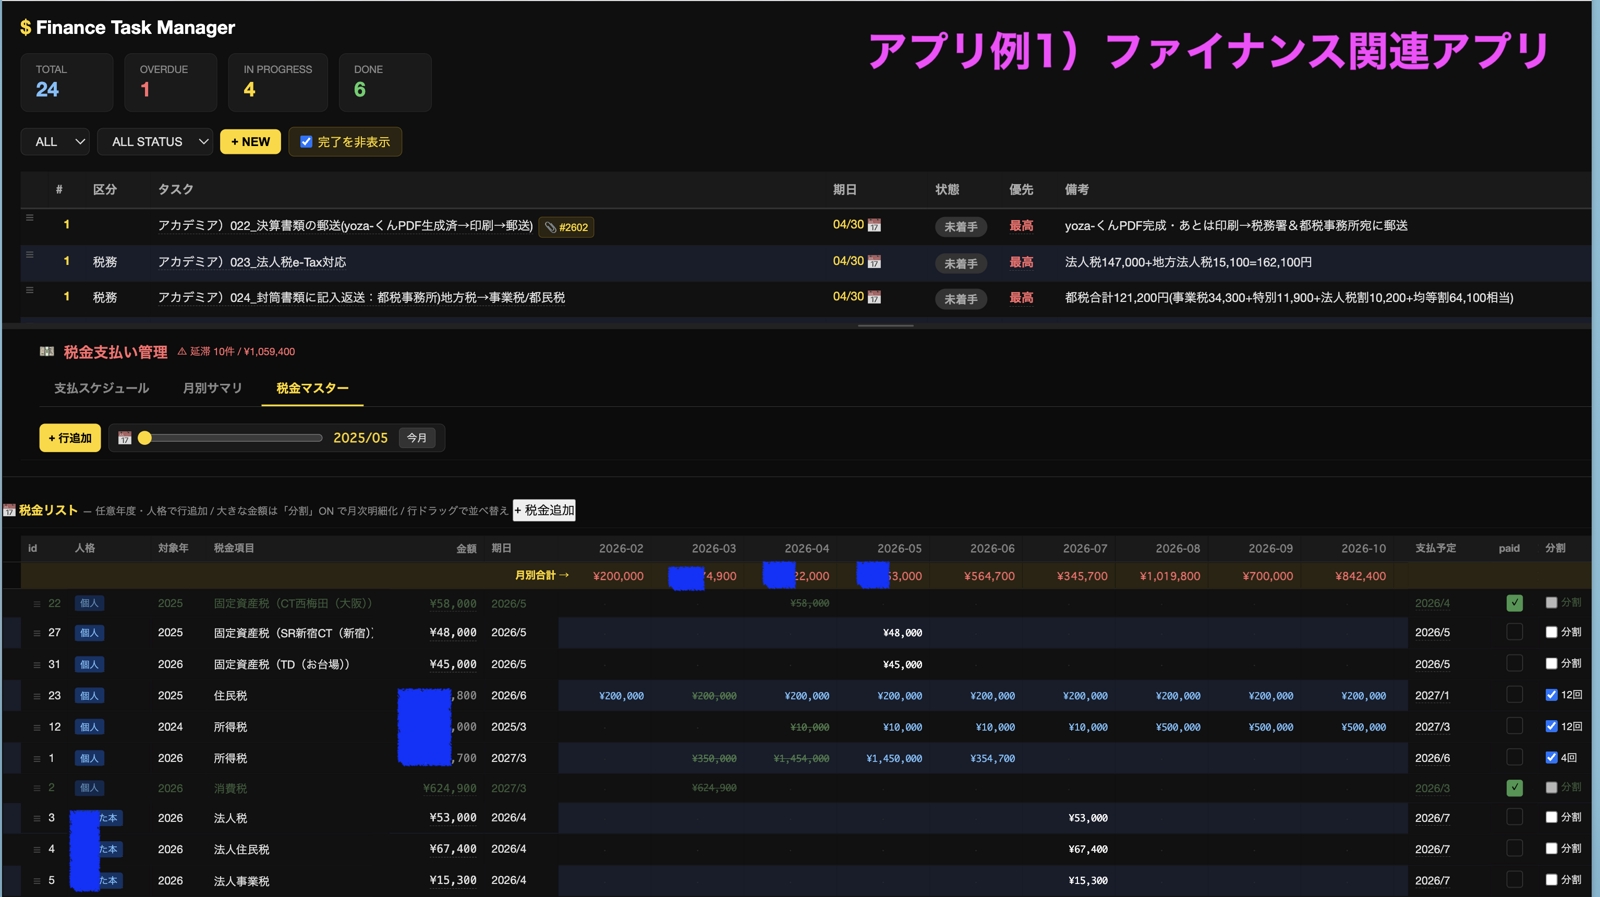Click drag handle of 法人事業税 row id 5

coord(37,882)
